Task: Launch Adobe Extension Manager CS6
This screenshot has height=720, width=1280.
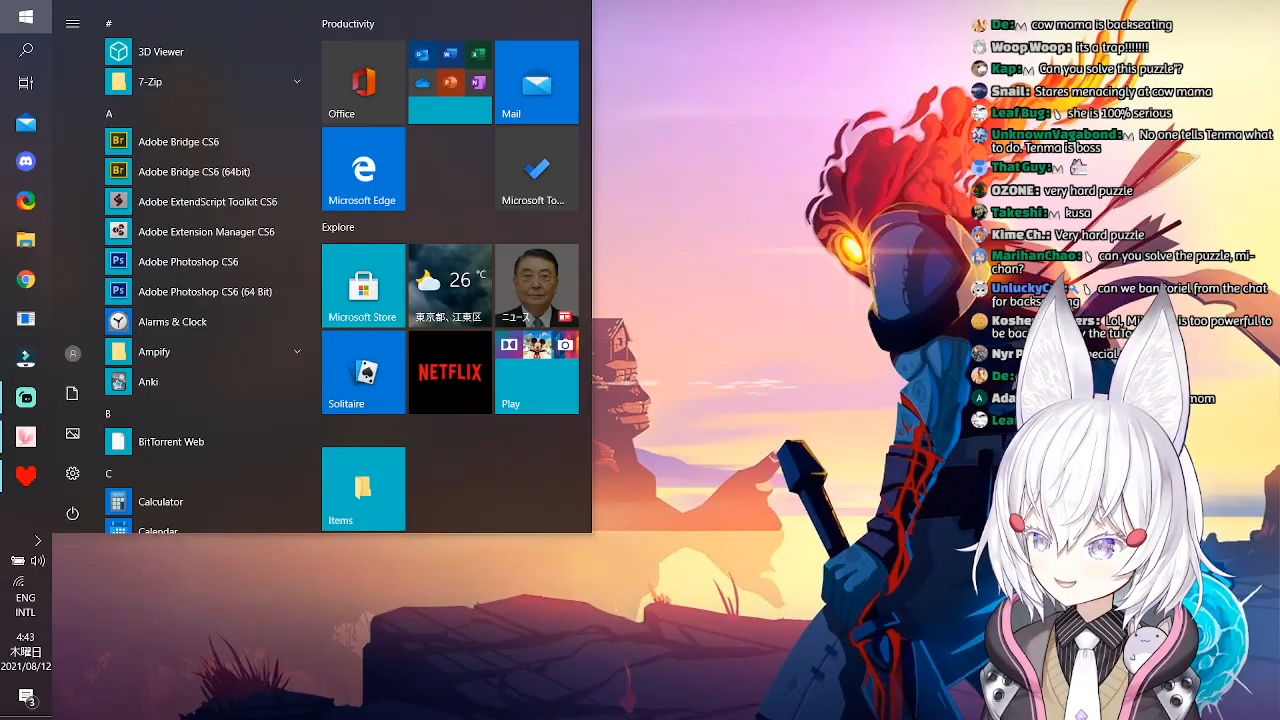Action: (x=205, y=232)
